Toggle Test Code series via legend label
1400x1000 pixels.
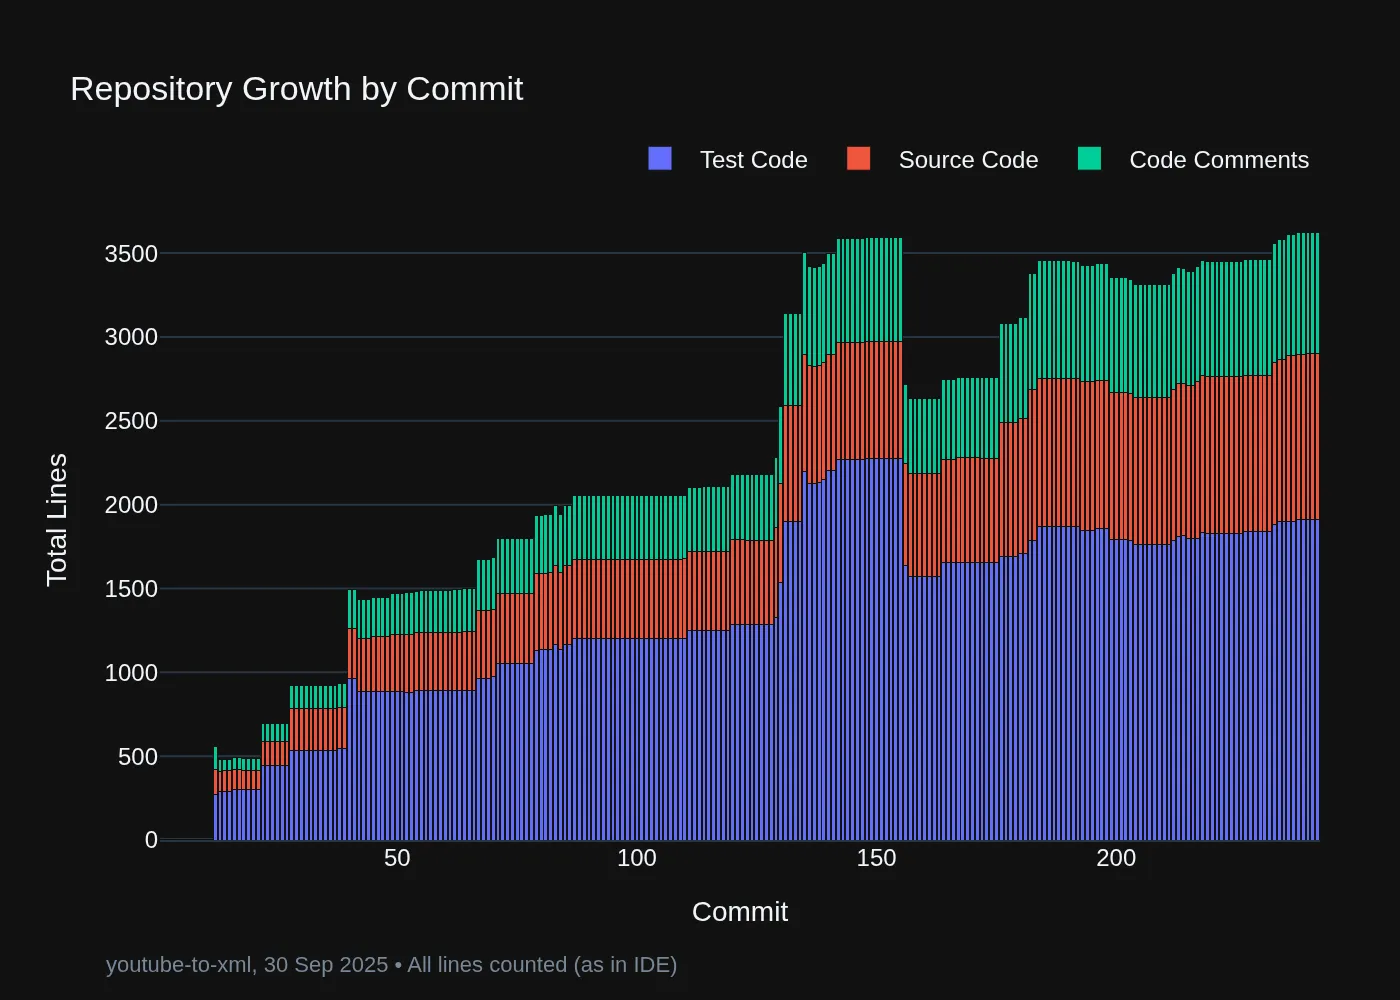coord(753,160)
